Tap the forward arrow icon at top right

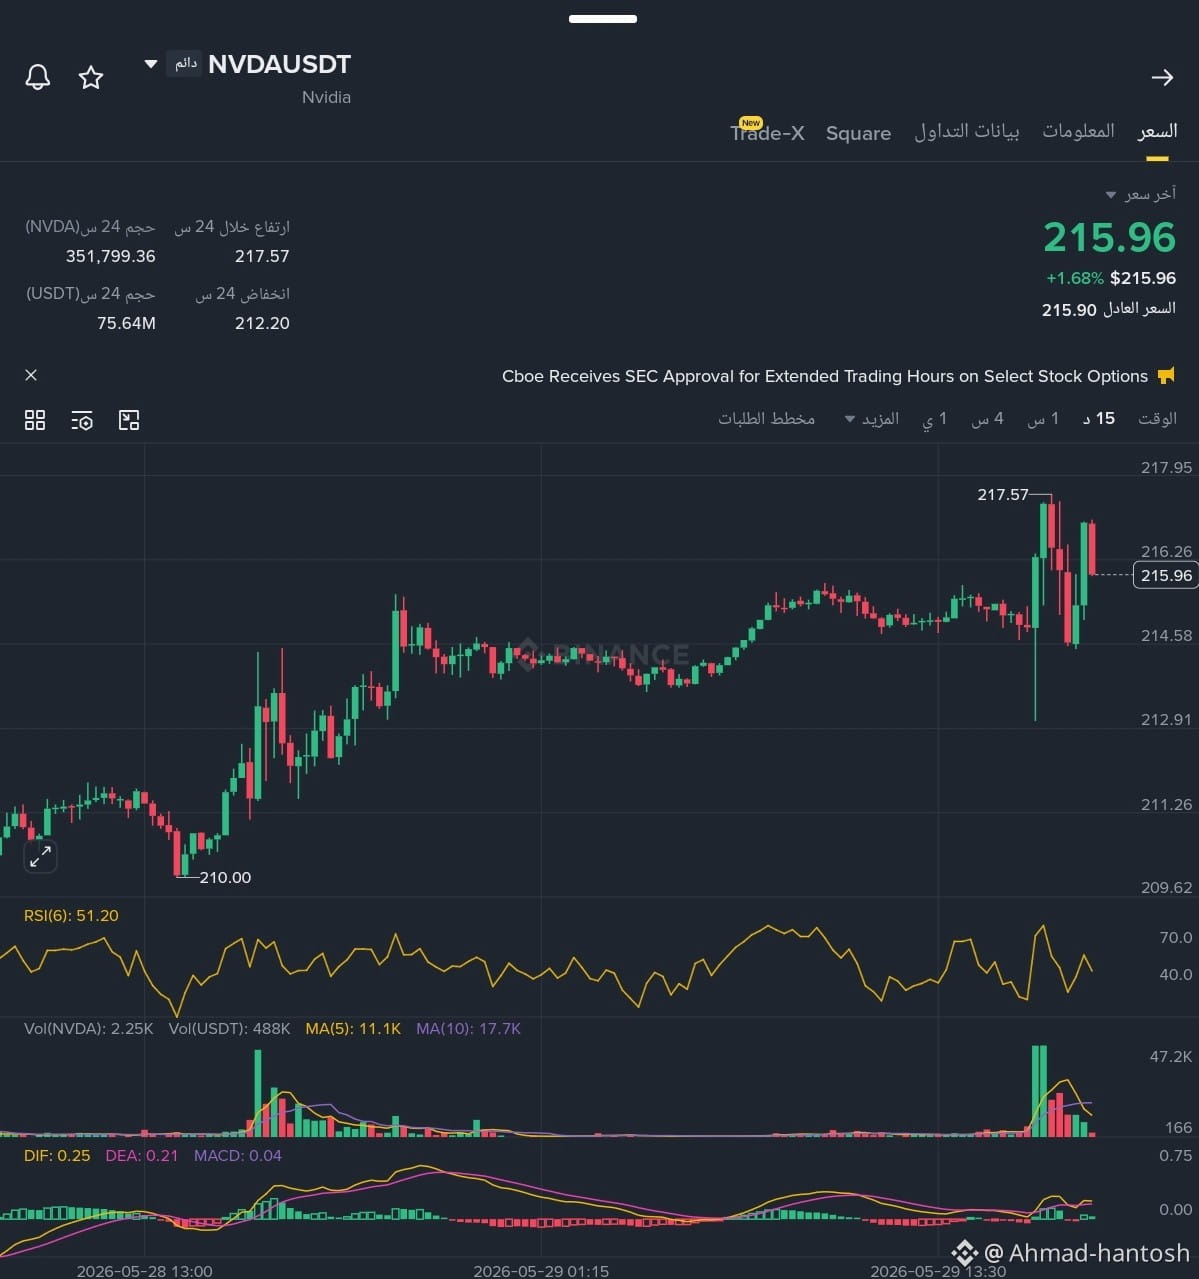(x=1162, y=77)
